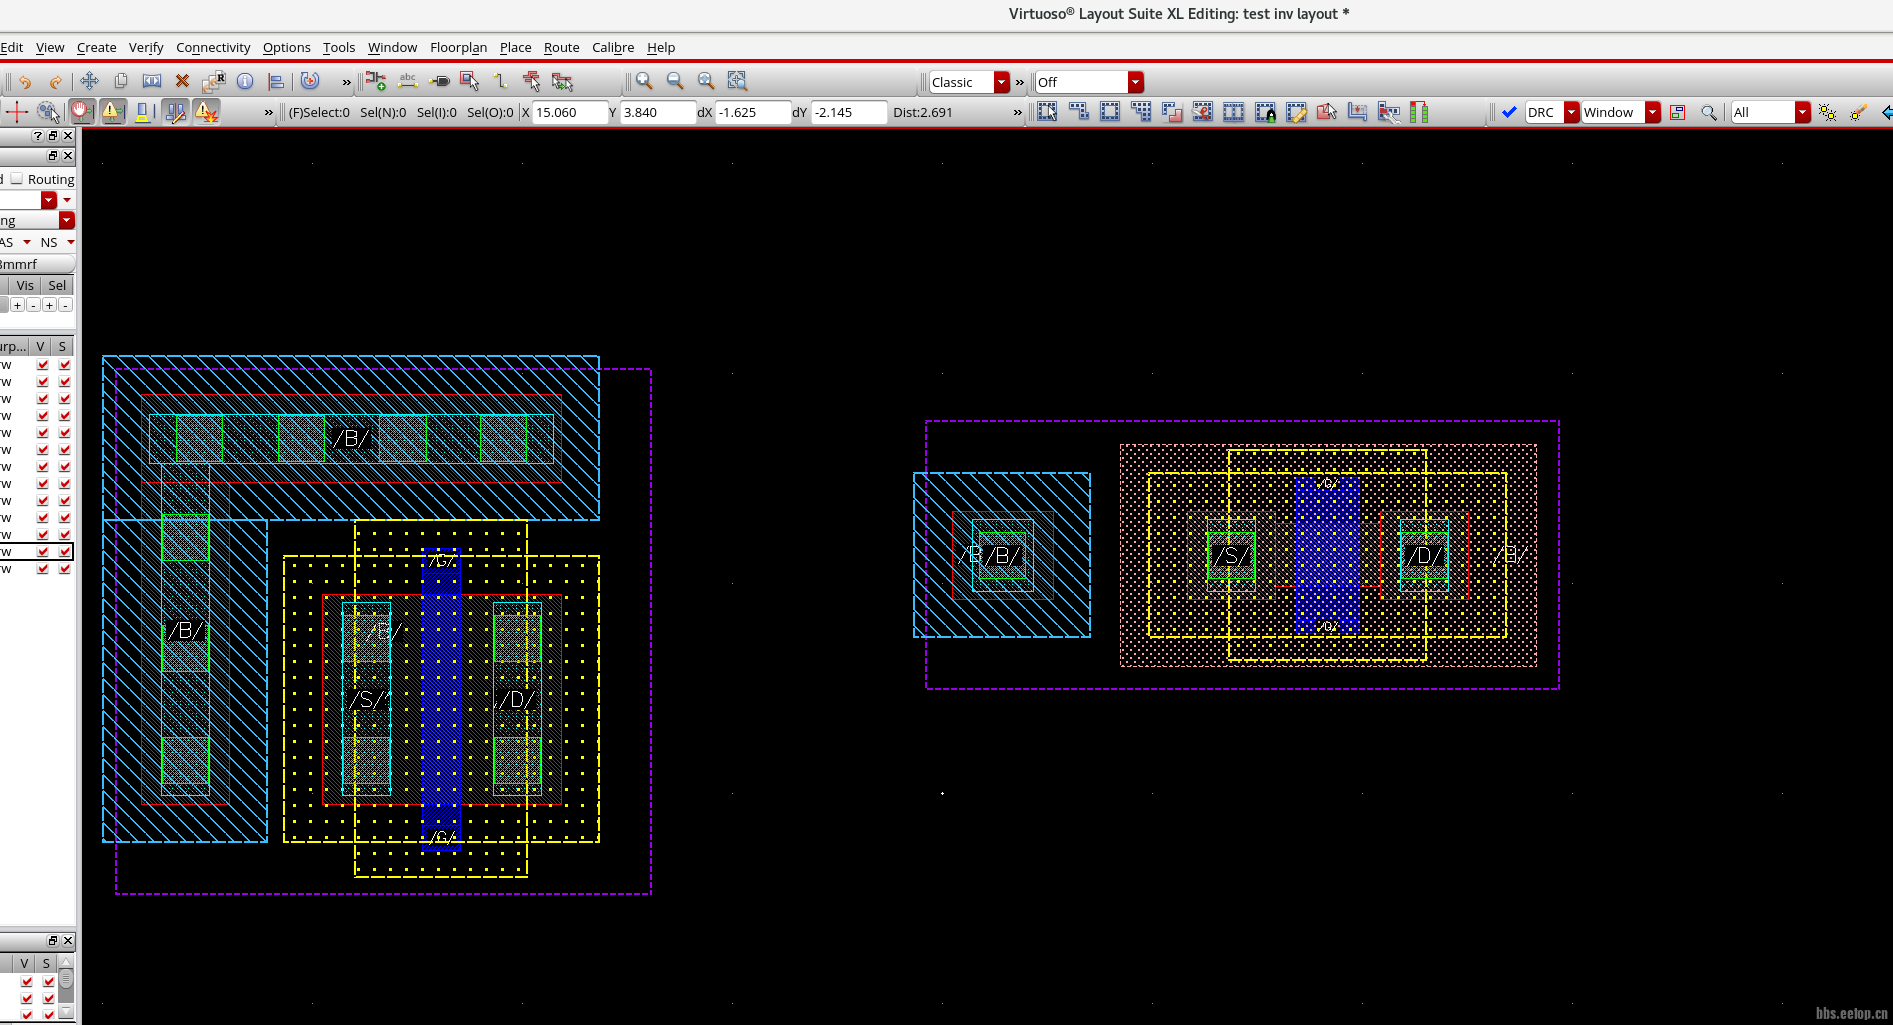Select the Move tool icon
Viewport: 1893px width, 1025px height.
pyautogui.click(x=89, y=81)
